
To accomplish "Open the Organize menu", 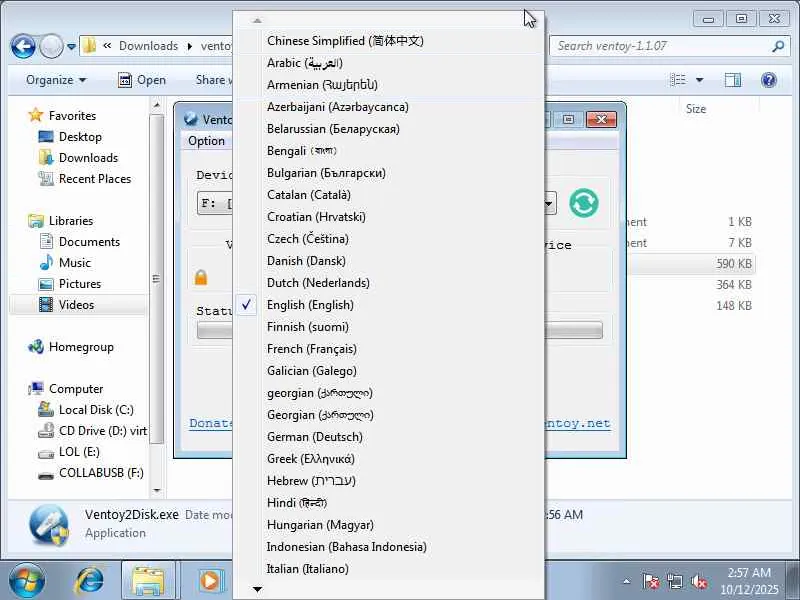I will [x=56, y=80].
